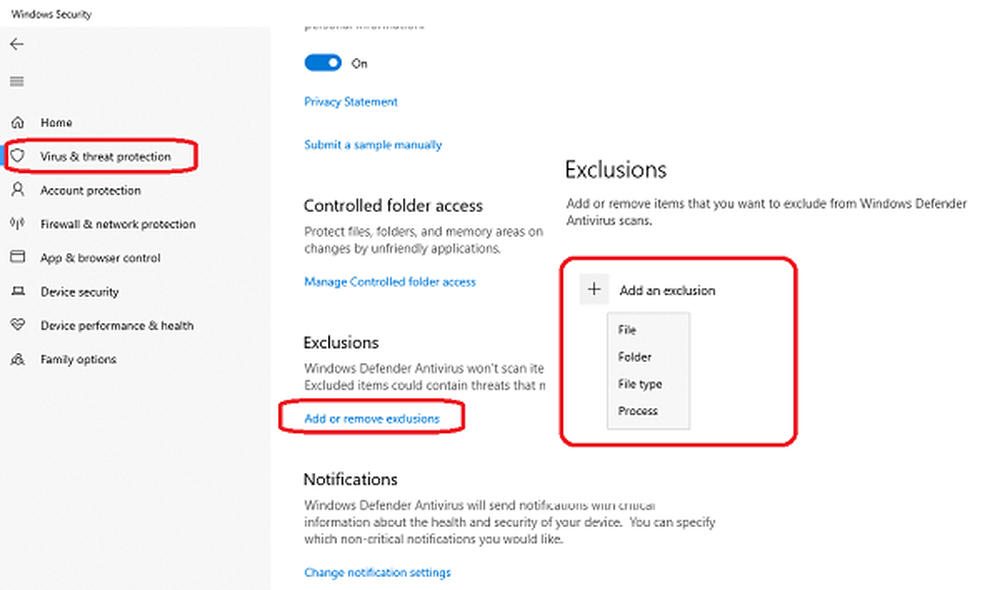Open Manage Controlled folder access link
This screenshot has height=590, width=1000.
pyautogui.click(x=390, y=282)
